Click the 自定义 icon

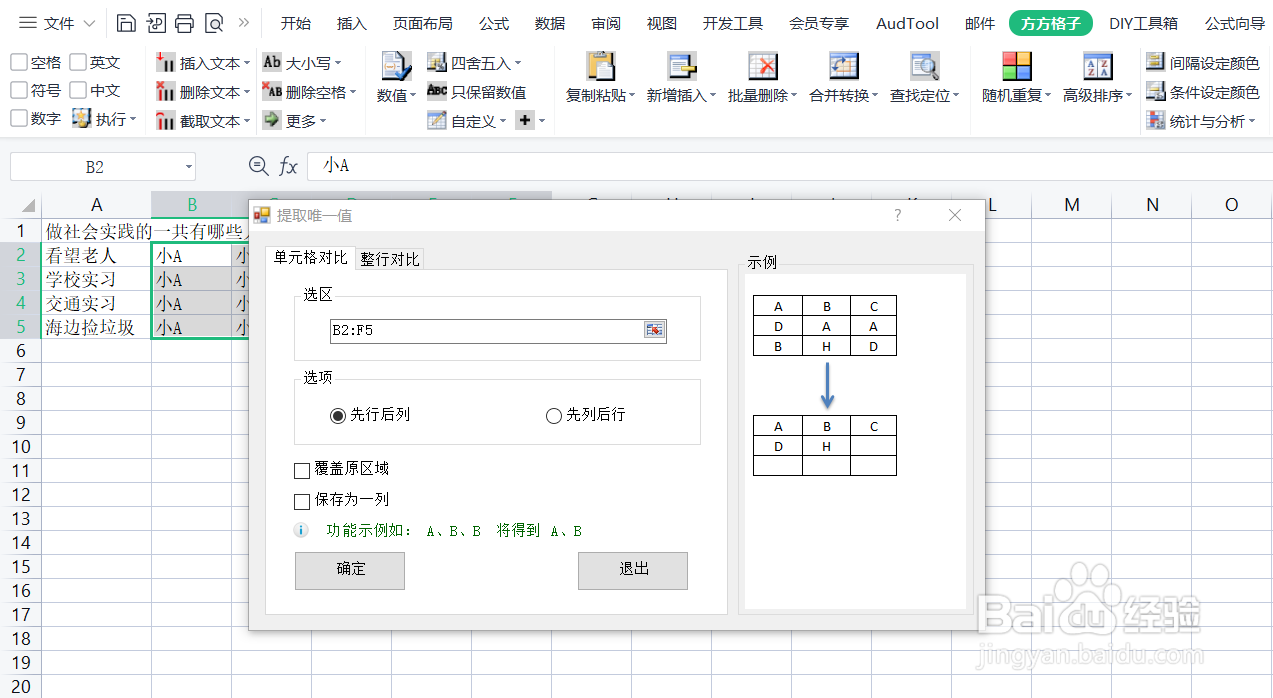[437, 121]
